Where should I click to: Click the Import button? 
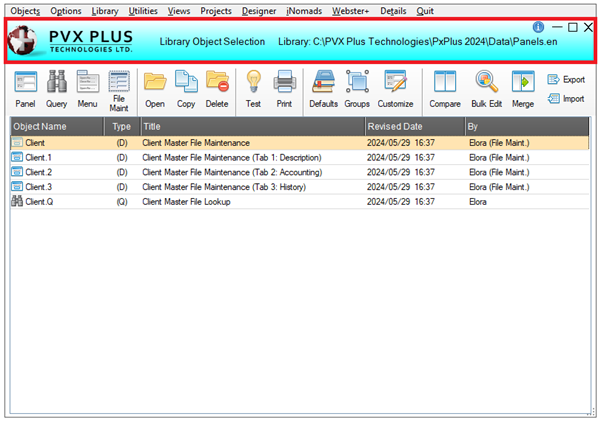(x=566, y=98)
